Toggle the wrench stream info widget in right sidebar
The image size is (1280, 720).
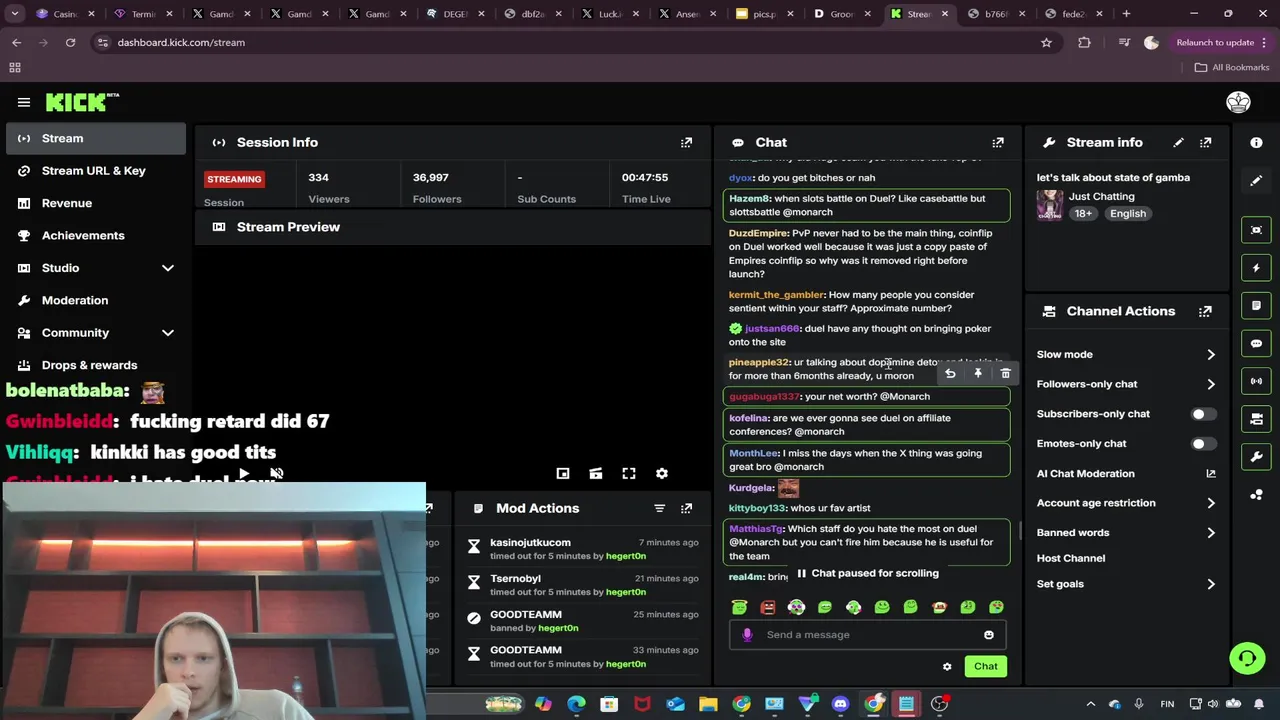point(1257,457)
